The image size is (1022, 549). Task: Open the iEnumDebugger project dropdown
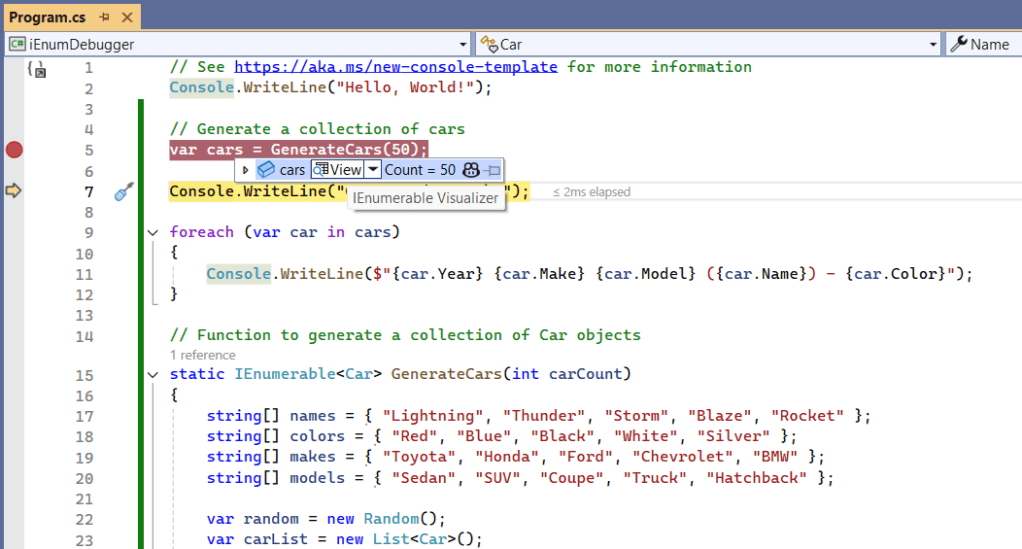[462, 44]
